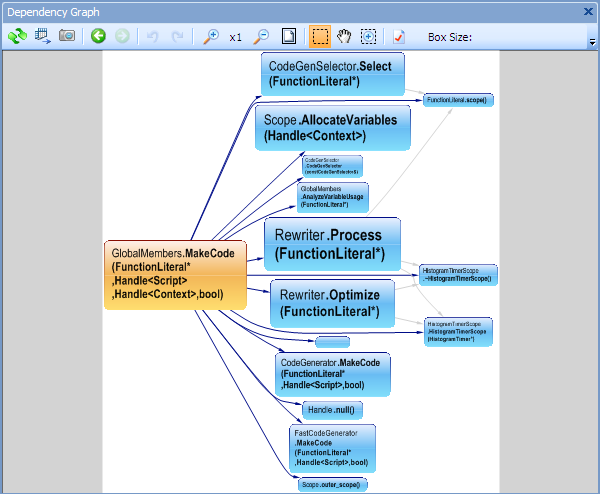
Task: Zoom out with the magnifier minus
Action: pyautogui.click(x=261, y=36)
